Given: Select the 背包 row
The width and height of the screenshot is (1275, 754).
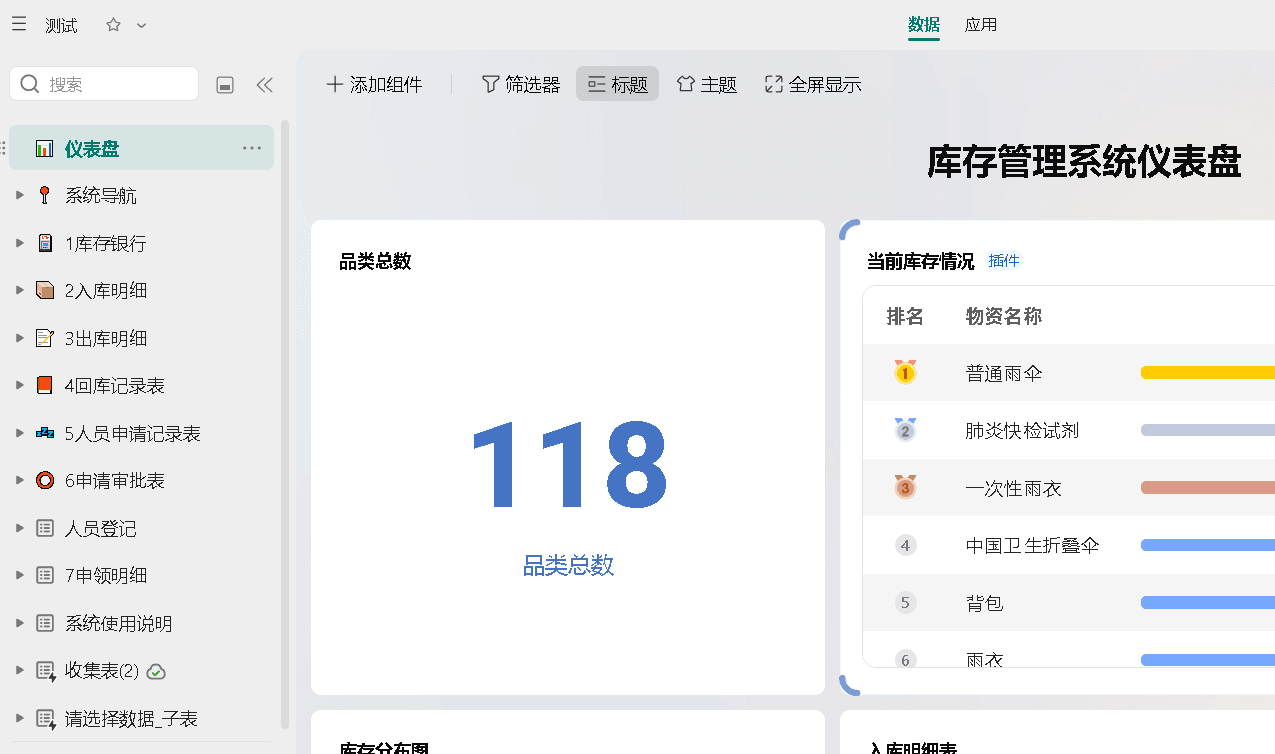Looking at the screenshot, I should coord(1069,603).
